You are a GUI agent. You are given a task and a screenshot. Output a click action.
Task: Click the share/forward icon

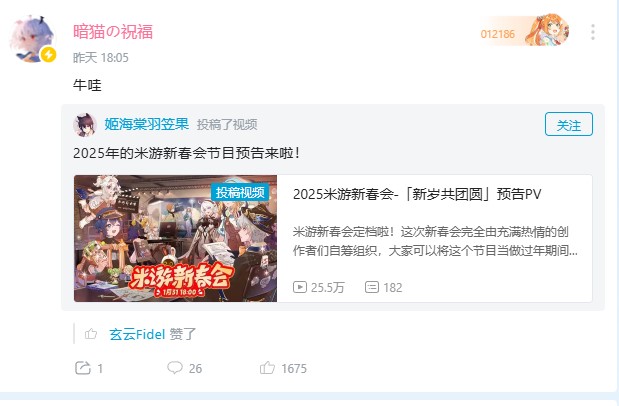83,368
